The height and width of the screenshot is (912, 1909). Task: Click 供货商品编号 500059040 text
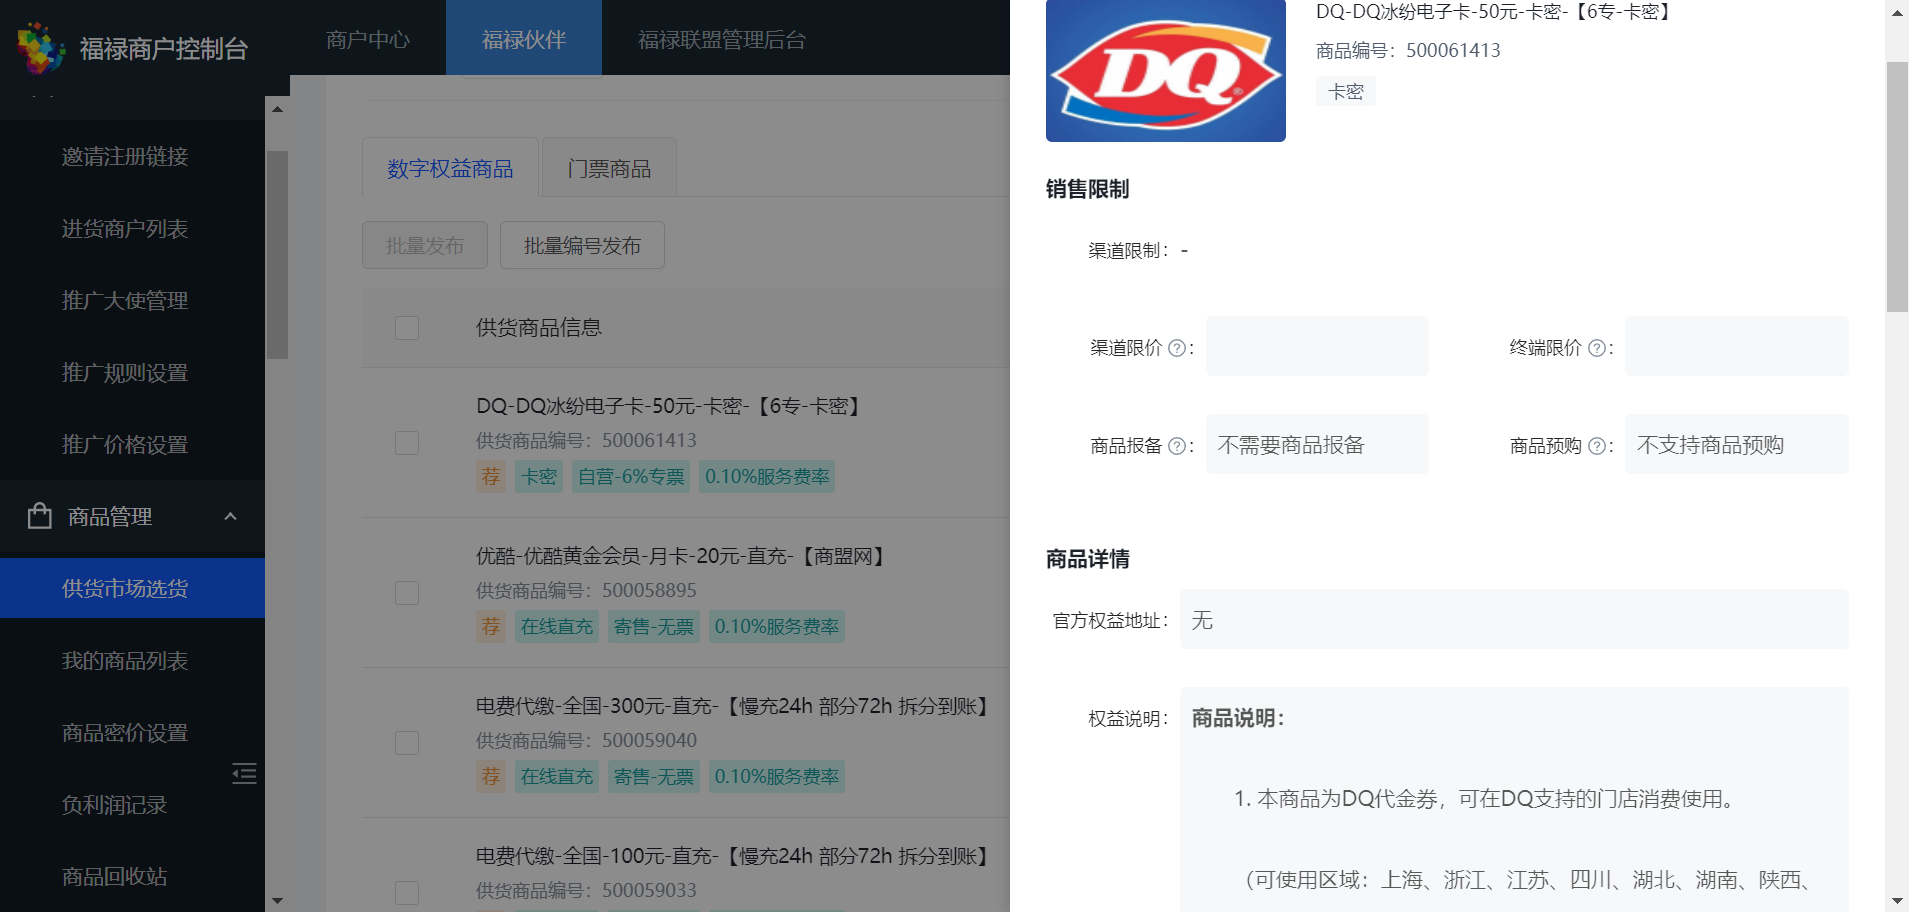586,740
